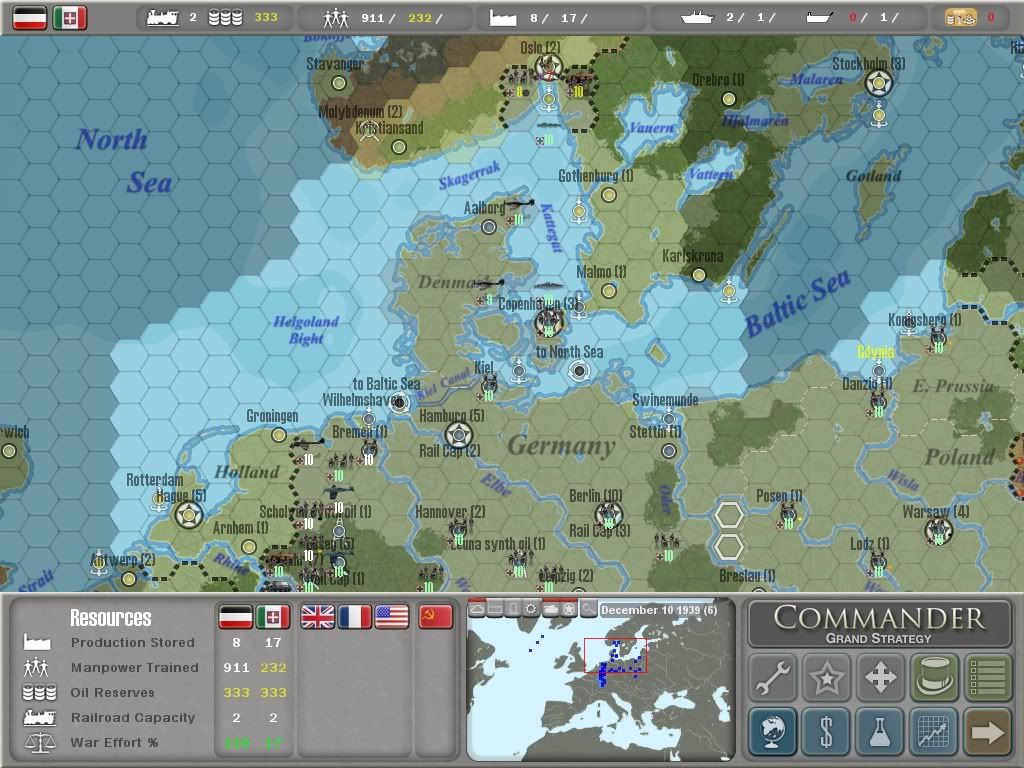The width and height of the screenshot is (1024, 768).
Task: Select the German flag in Resources panel
Action: coord(236,616)
